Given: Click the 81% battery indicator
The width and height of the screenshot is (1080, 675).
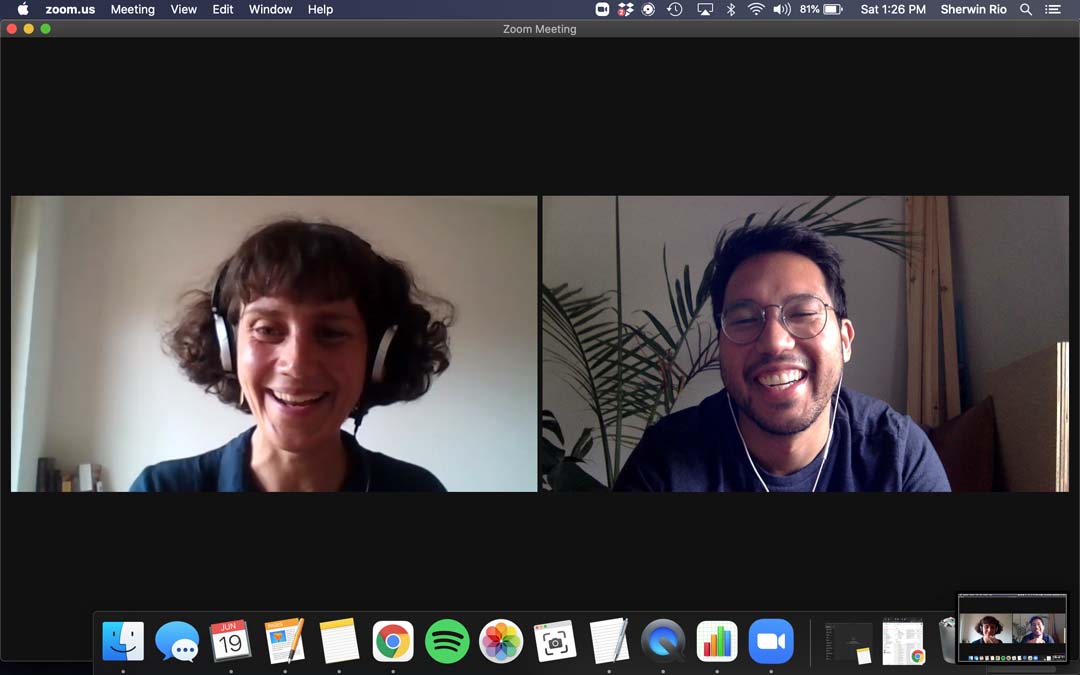Looking at the screenshot, I should pyautogui.click(x=821, y=9).
